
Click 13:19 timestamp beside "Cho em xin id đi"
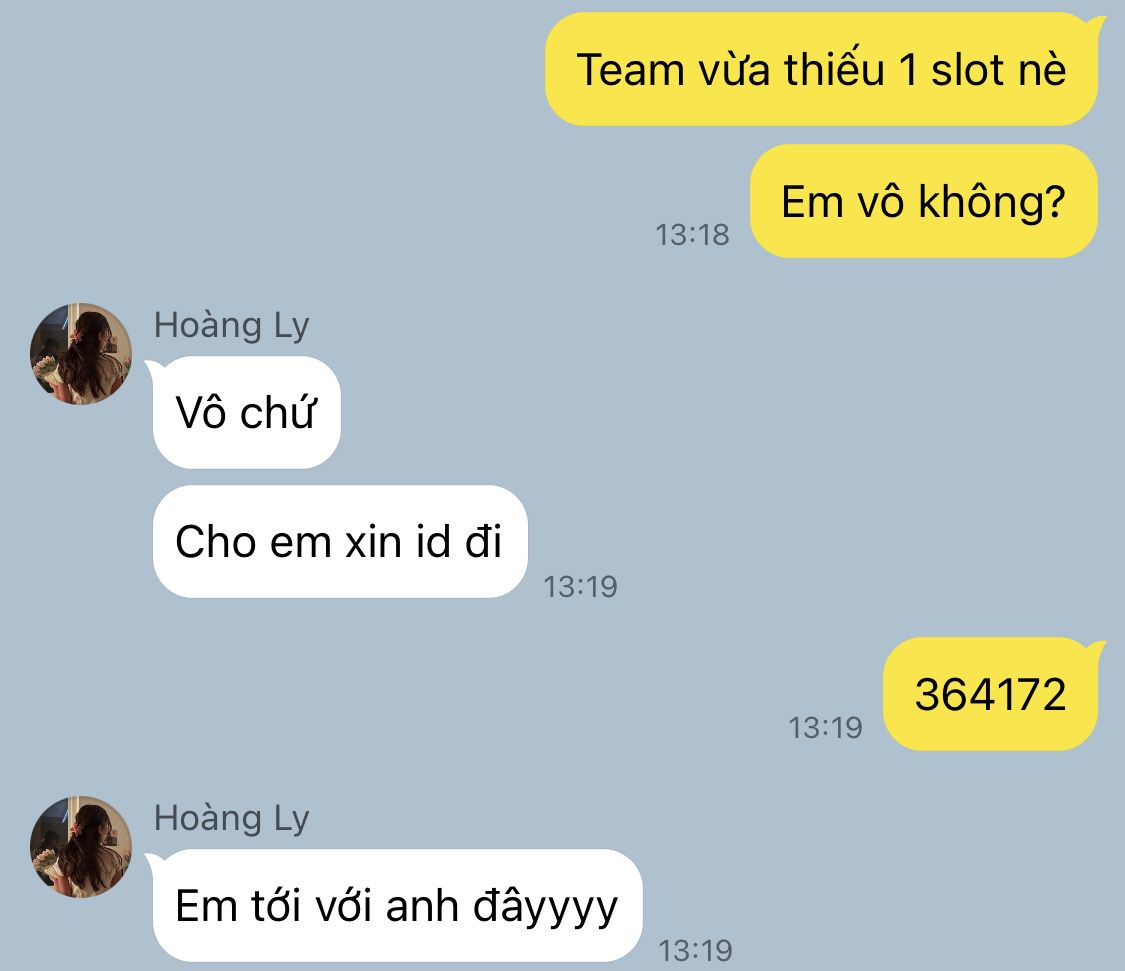580,587
